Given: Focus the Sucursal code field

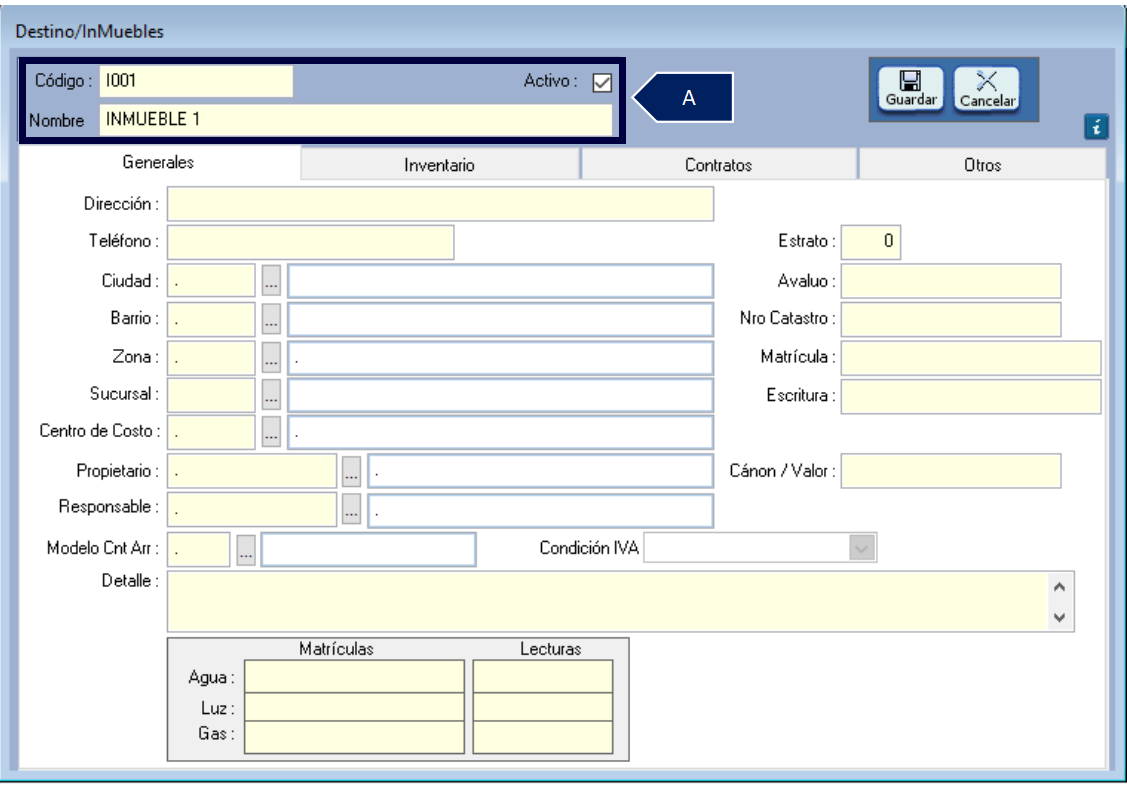Looking at the screenshot, I should [x=211, y=395].
